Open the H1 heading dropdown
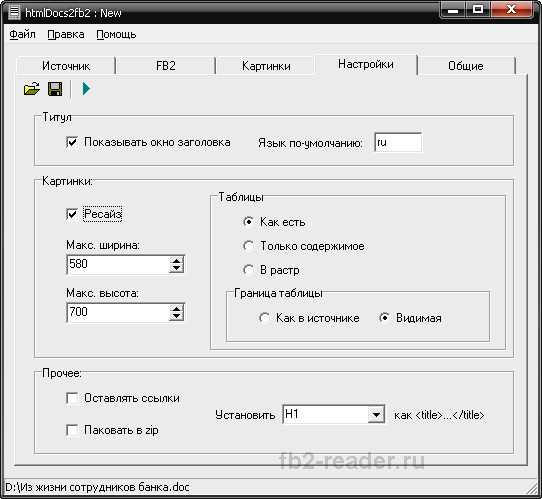This screenshot has width=542, height=499. [376, 414]
